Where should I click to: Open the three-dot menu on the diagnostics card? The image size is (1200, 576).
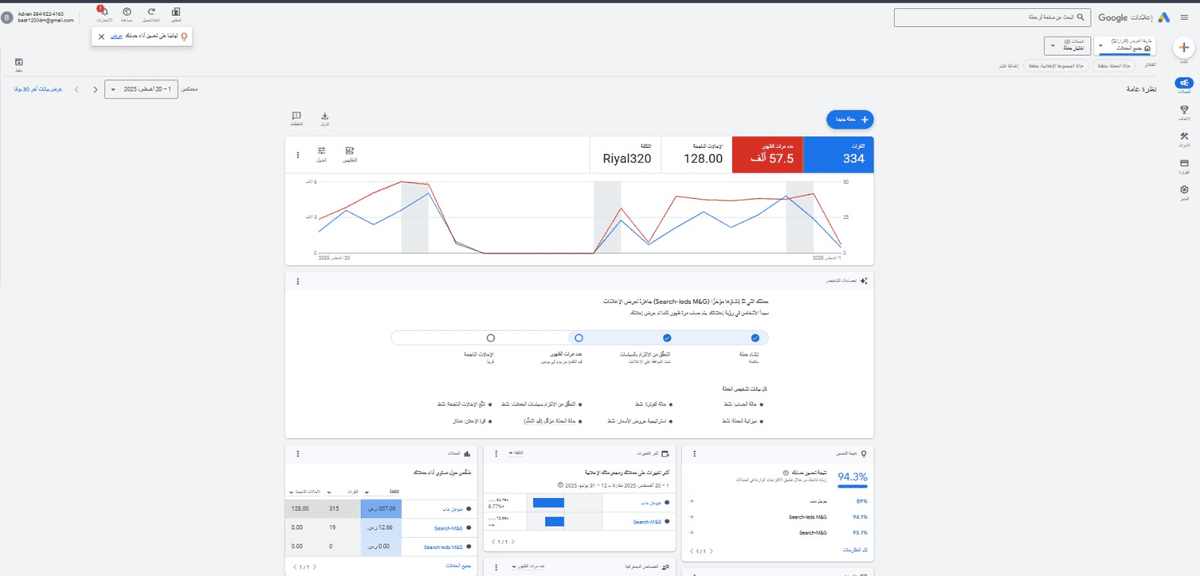pos(297,280)
